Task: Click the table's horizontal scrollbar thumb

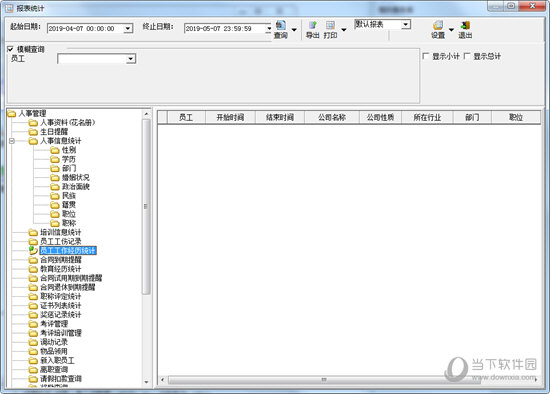Action: click(324, 380)
